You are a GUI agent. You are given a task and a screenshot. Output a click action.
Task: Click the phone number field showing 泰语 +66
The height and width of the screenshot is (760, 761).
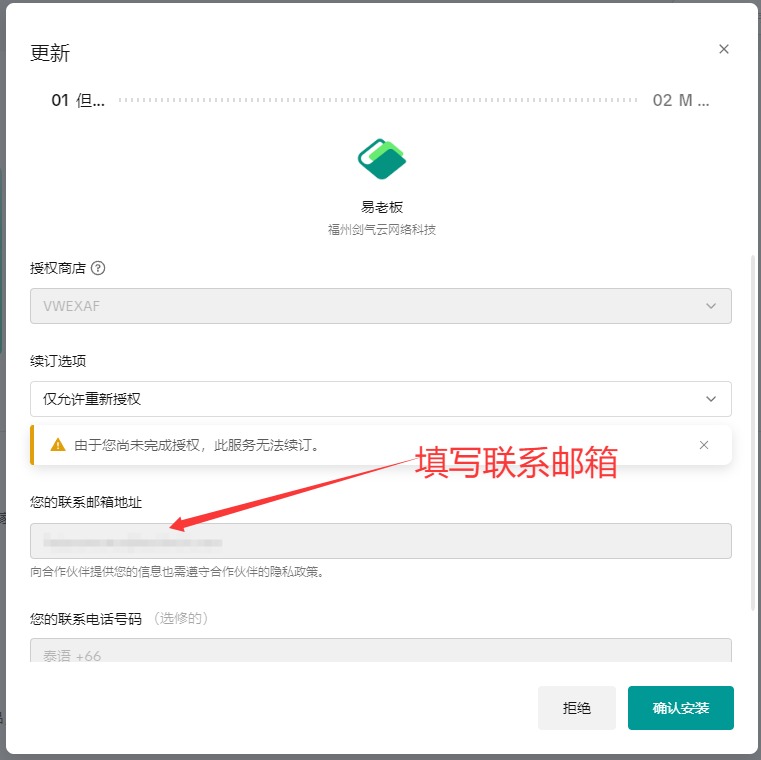point(380,650)
